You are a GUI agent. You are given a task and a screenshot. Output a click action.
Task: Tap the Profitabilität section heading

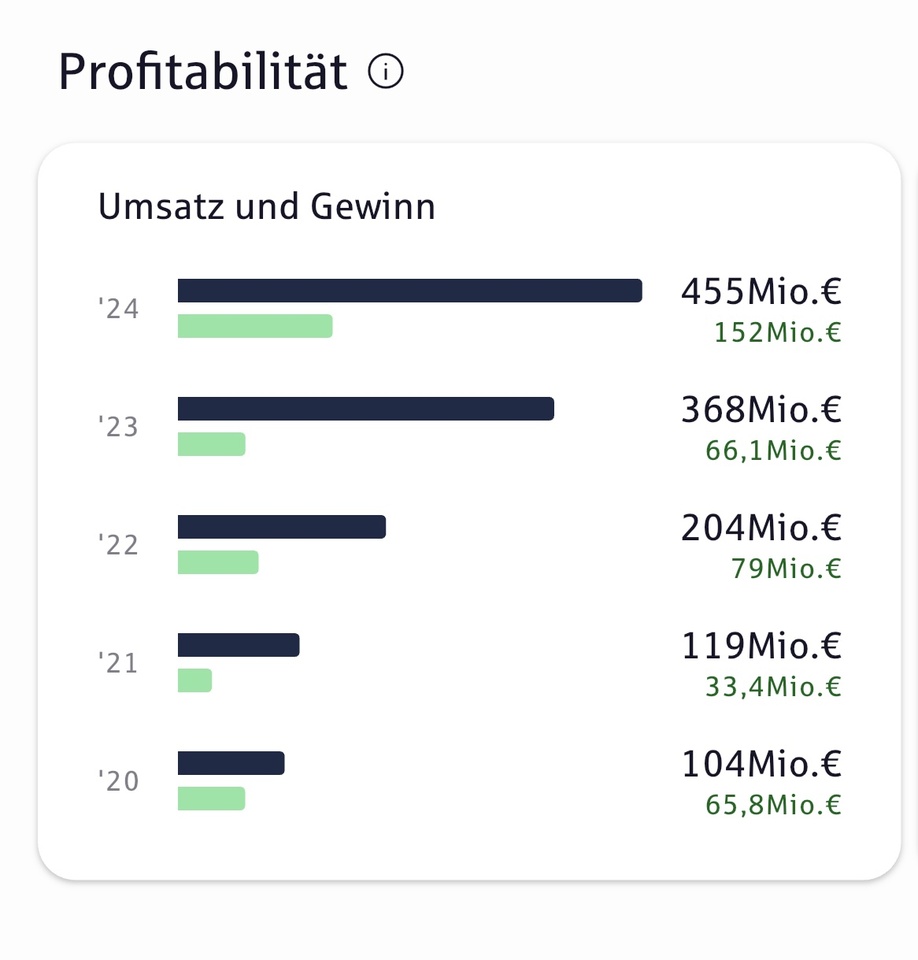click(x=203, y=73)
